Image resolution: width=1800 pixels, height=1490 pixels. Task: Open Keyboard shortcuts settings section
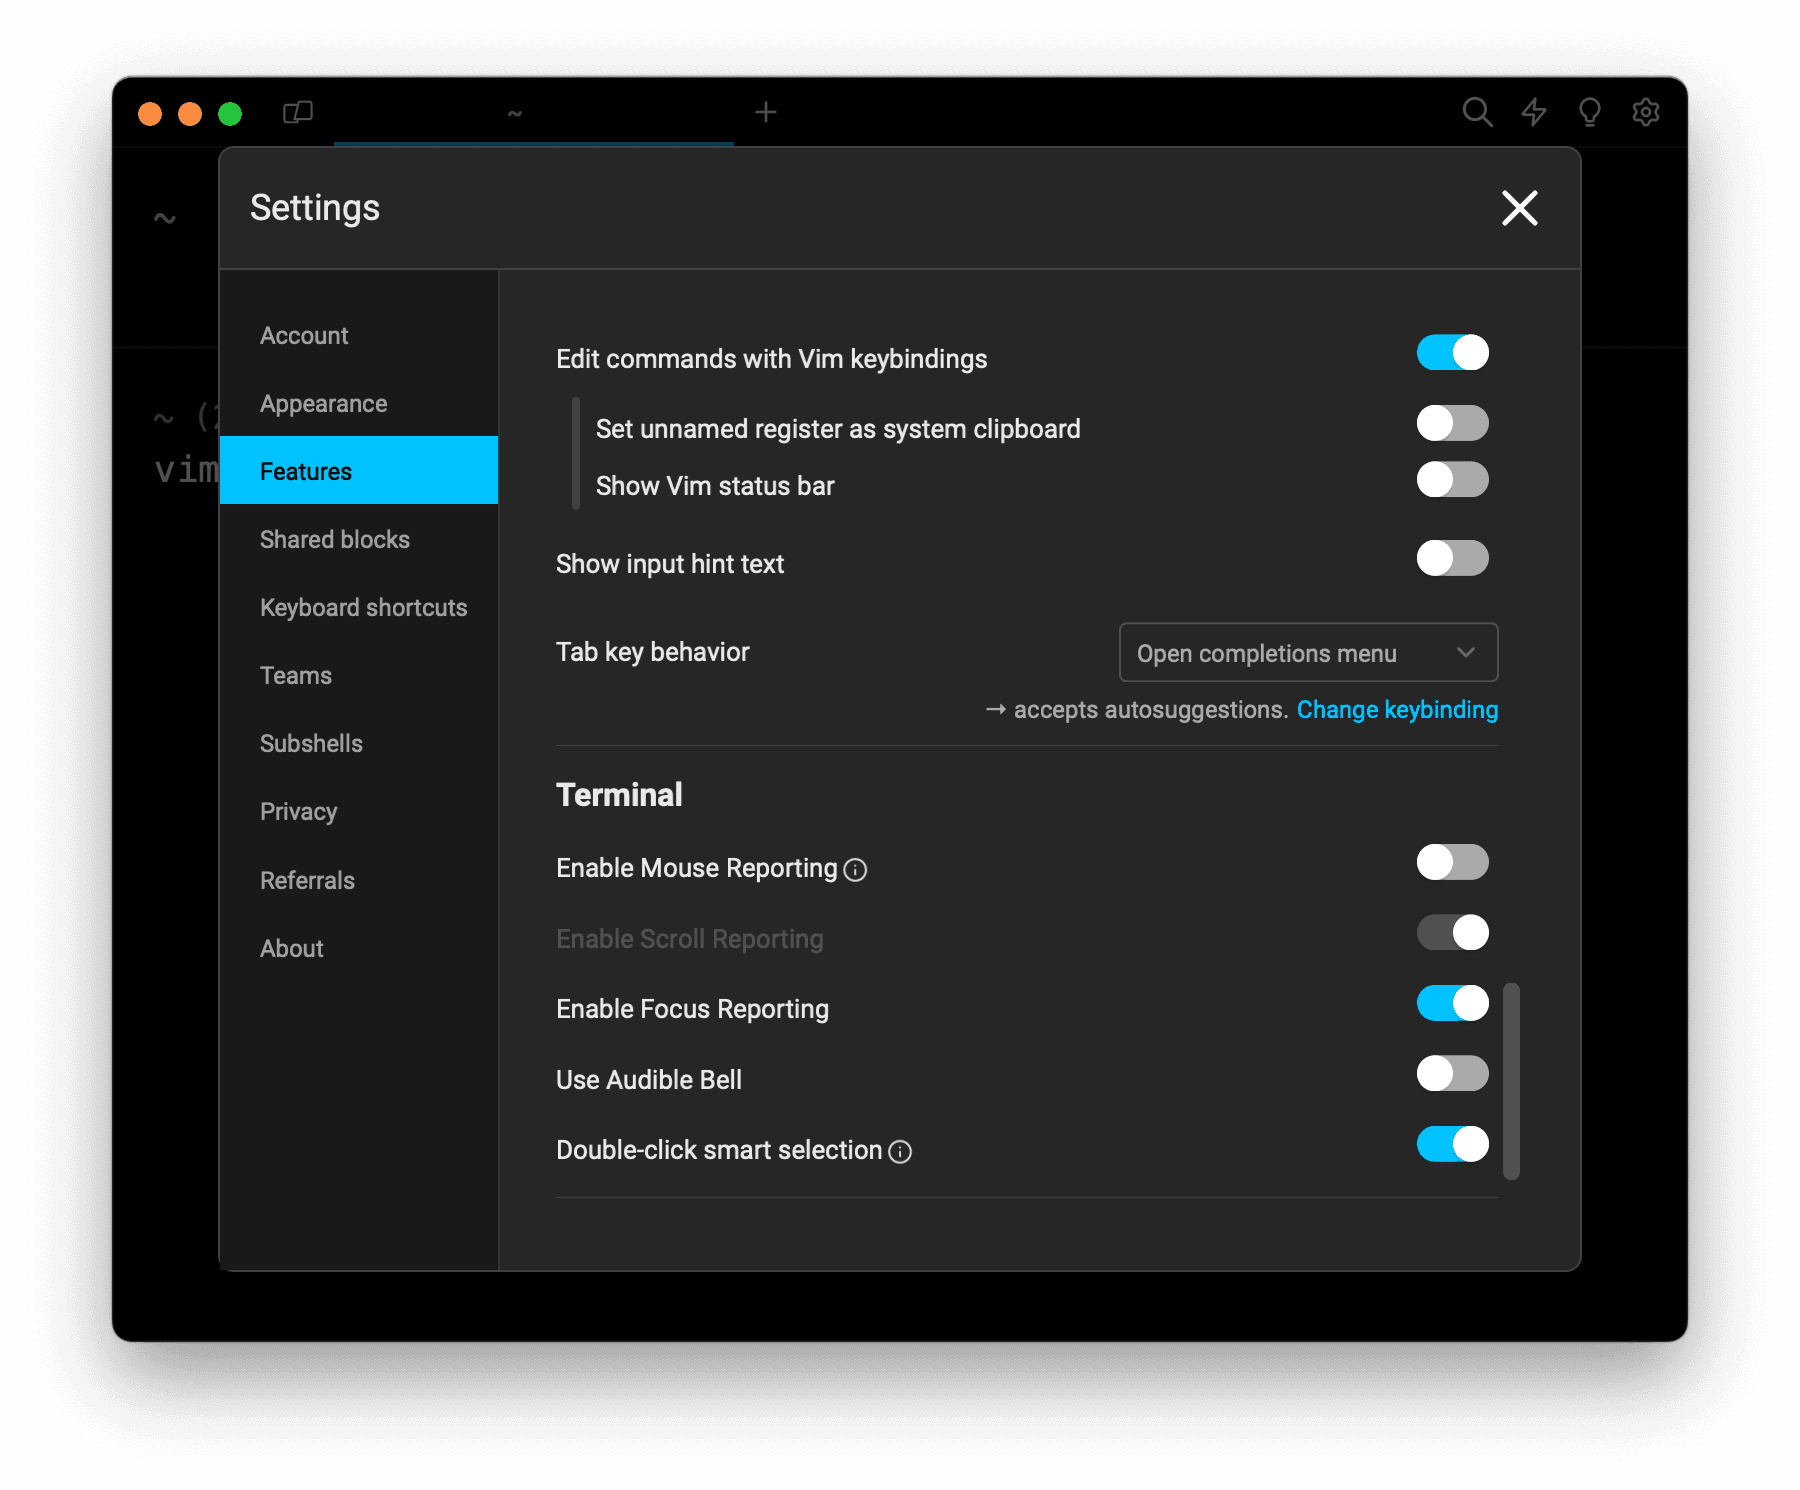click(x=363, y=608)
